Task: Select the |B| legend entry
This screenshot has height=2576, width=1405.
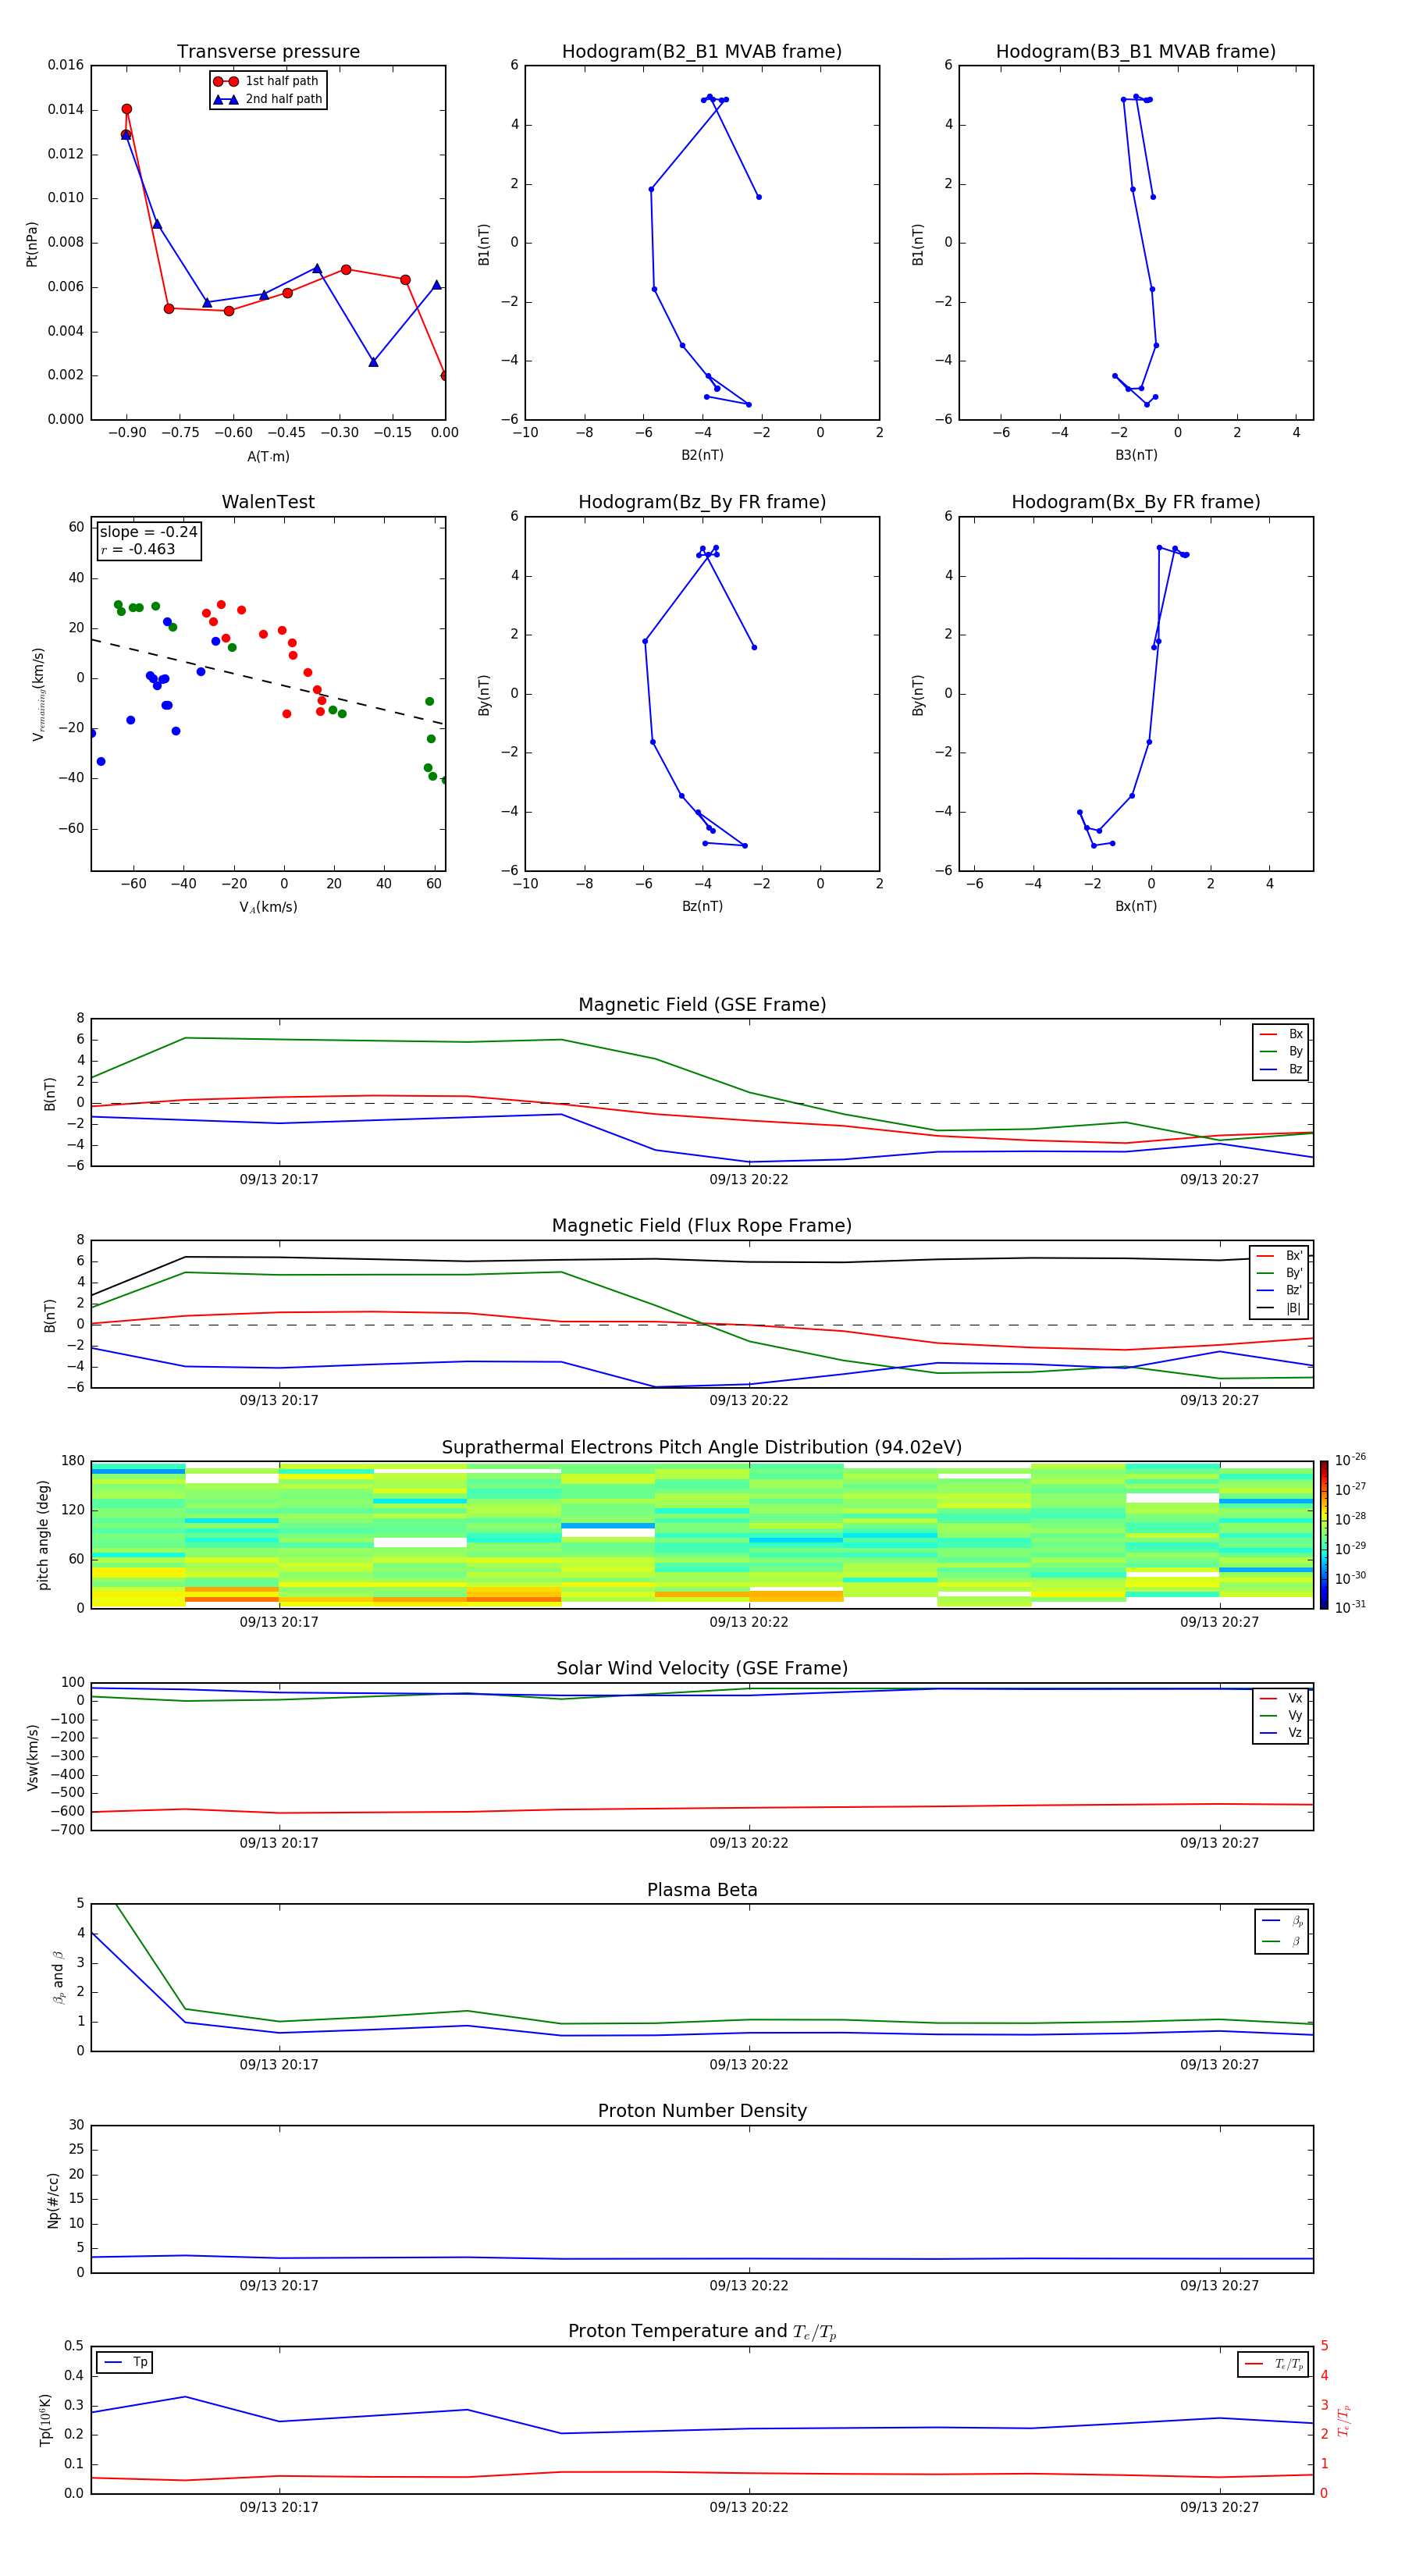Action: [x=1280, y=1308]
